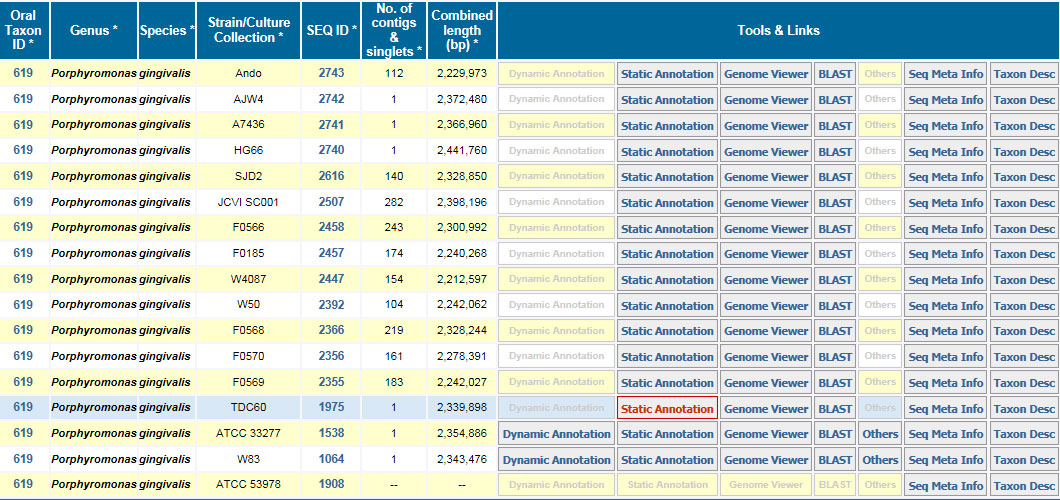
Task: Open Static Annotation for strain JCVI SC001
Action: pyautogui.click(x=667, y=203)
